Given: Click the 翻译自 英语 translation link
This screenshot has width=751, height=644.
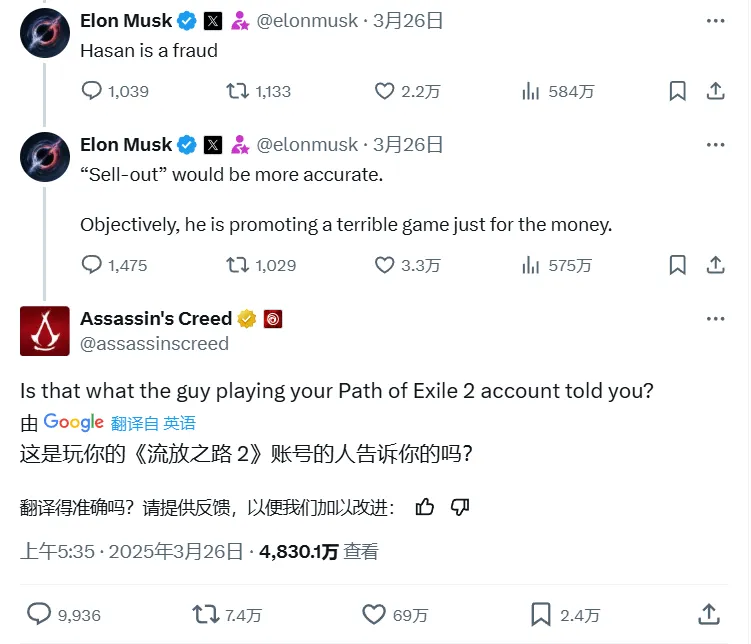Looking at the screenshot, I should tap(153, 423).
